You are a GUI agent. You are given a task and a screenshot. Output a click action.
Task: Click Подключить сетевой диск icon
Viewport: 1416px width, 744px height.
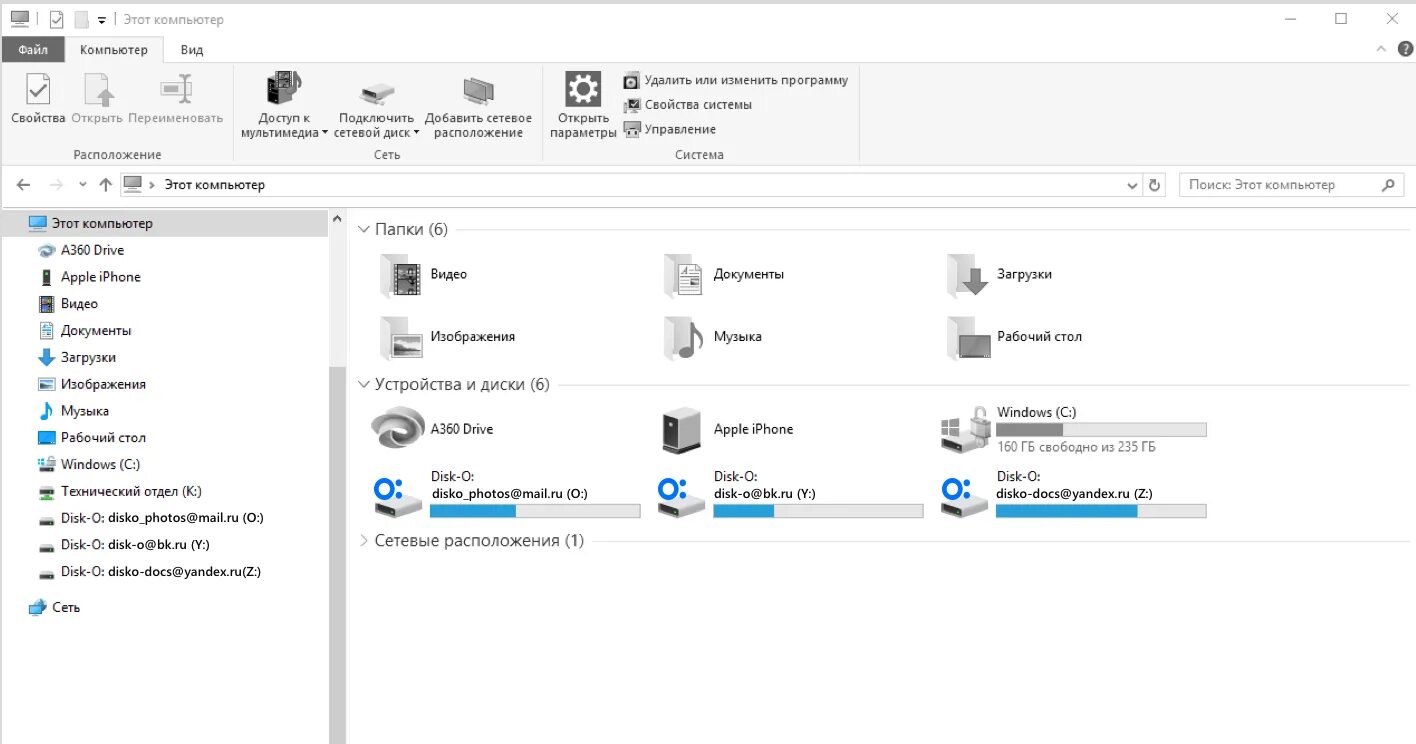click(x=378, y=95)
